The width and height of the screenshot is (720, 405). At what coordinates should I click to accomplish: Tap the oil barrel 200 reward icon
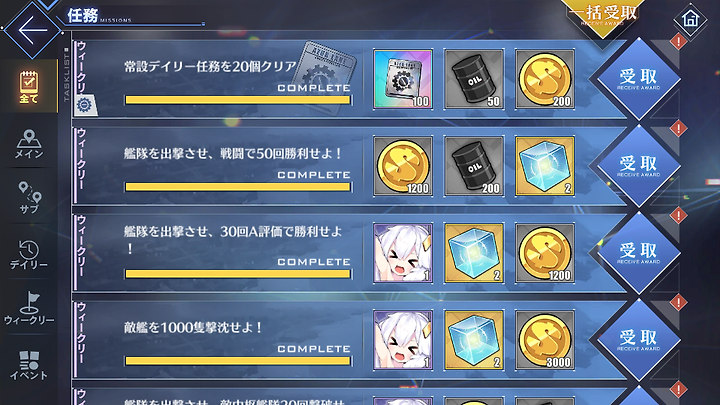[x=474, y=166]
